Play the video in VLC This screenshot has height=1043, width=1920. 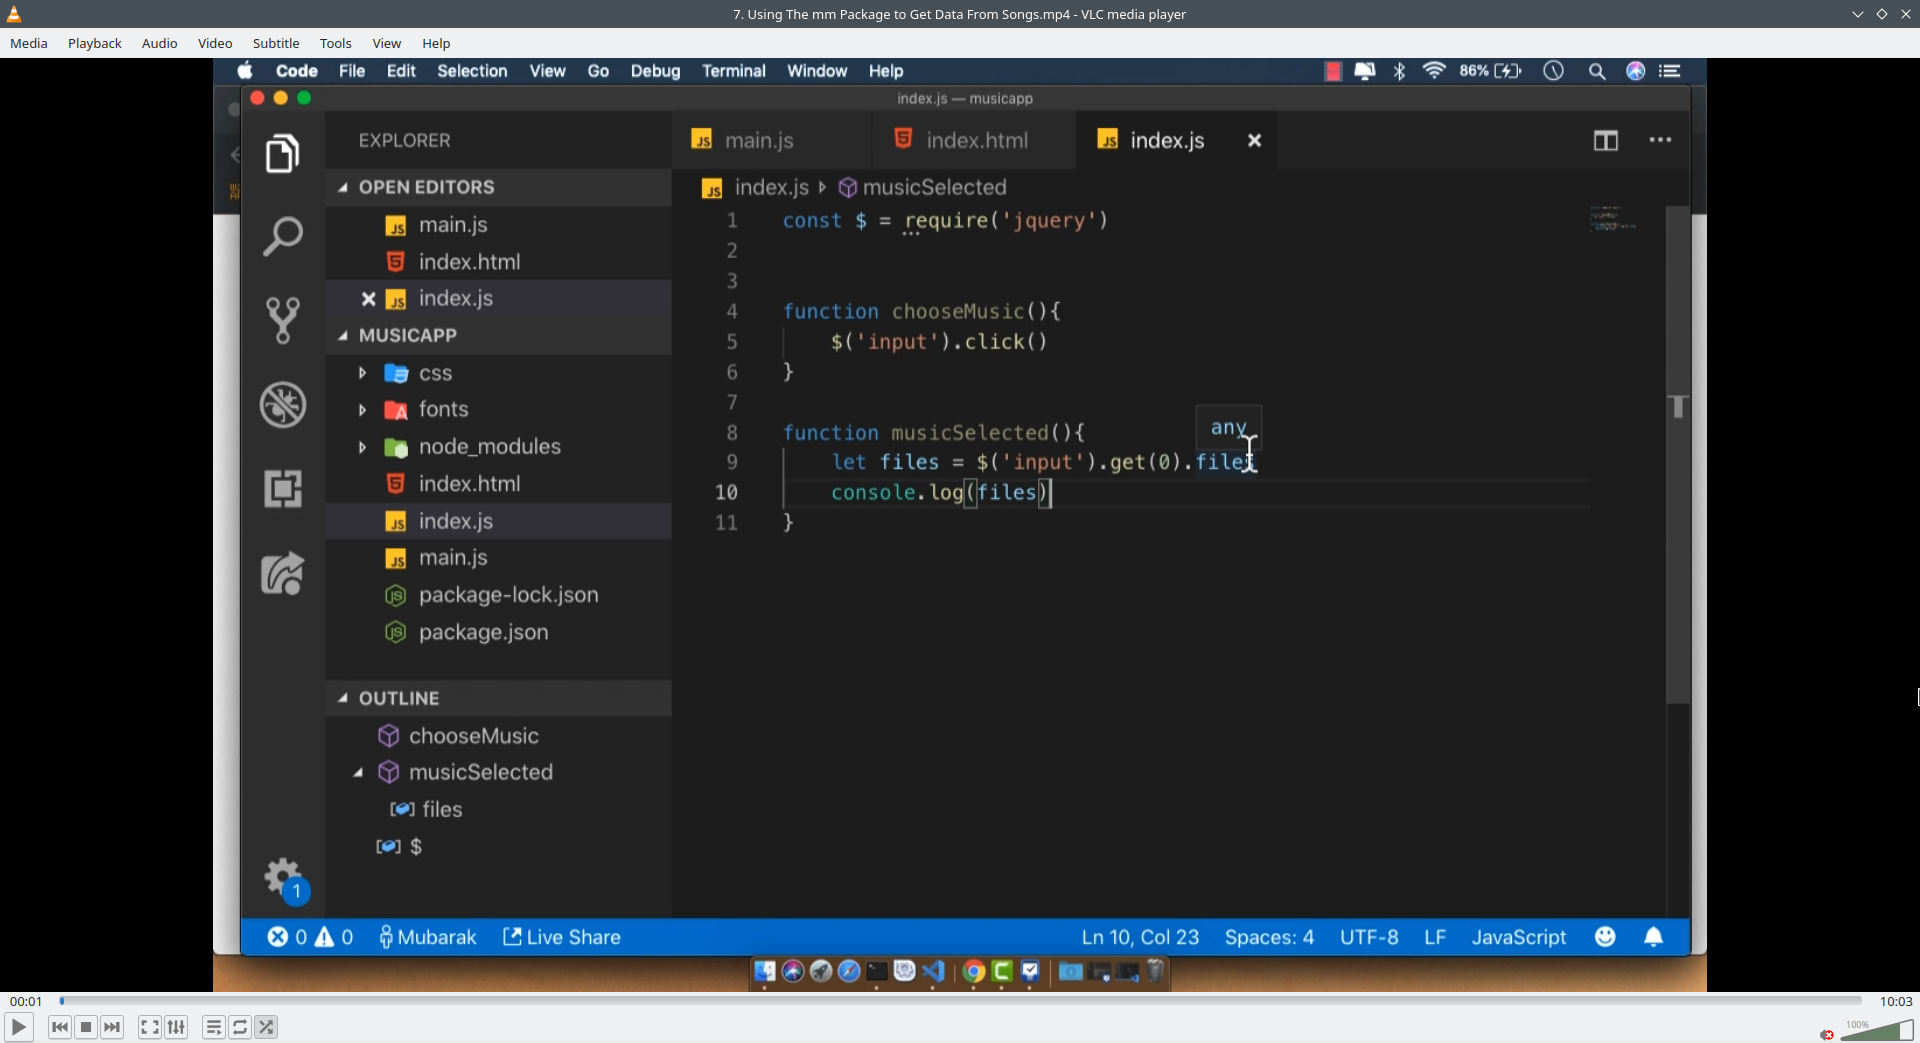pos(18,1027)
